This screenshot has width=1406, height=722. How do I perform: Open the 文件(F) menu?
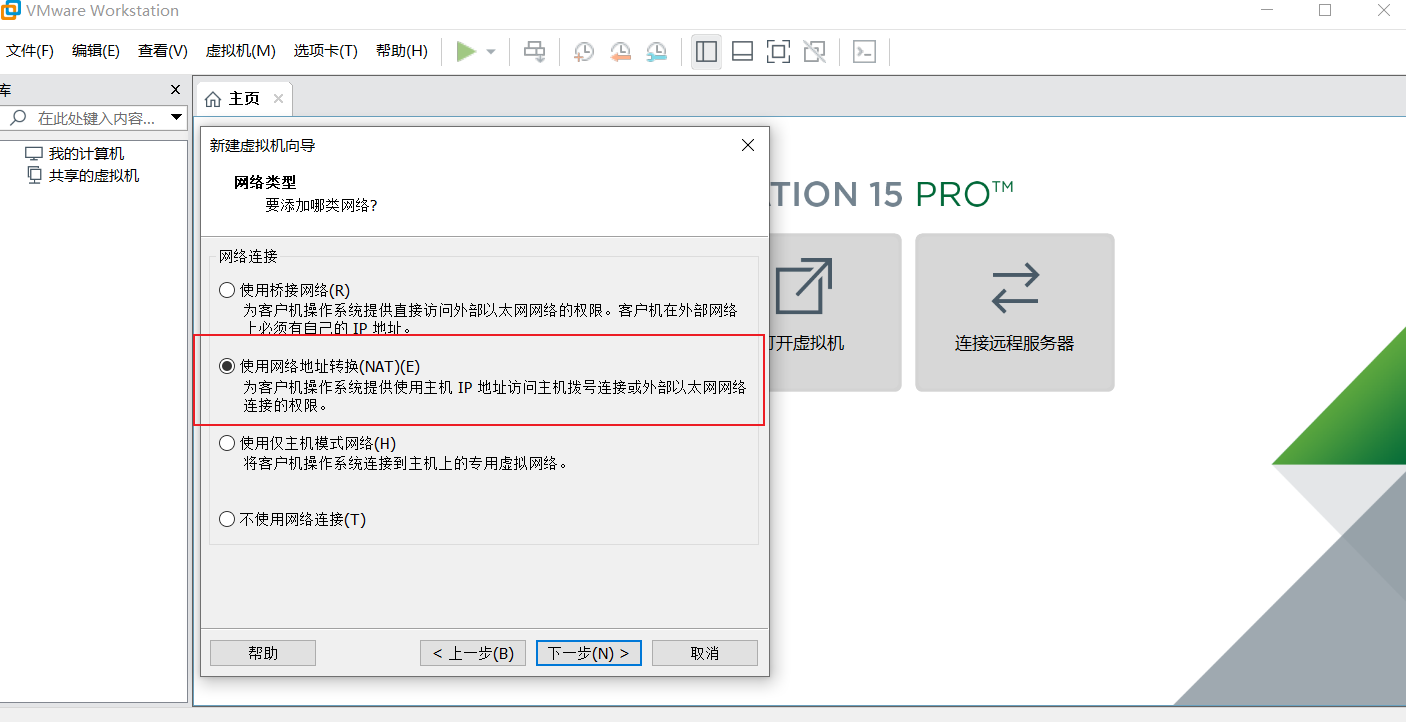pos(30,51)
